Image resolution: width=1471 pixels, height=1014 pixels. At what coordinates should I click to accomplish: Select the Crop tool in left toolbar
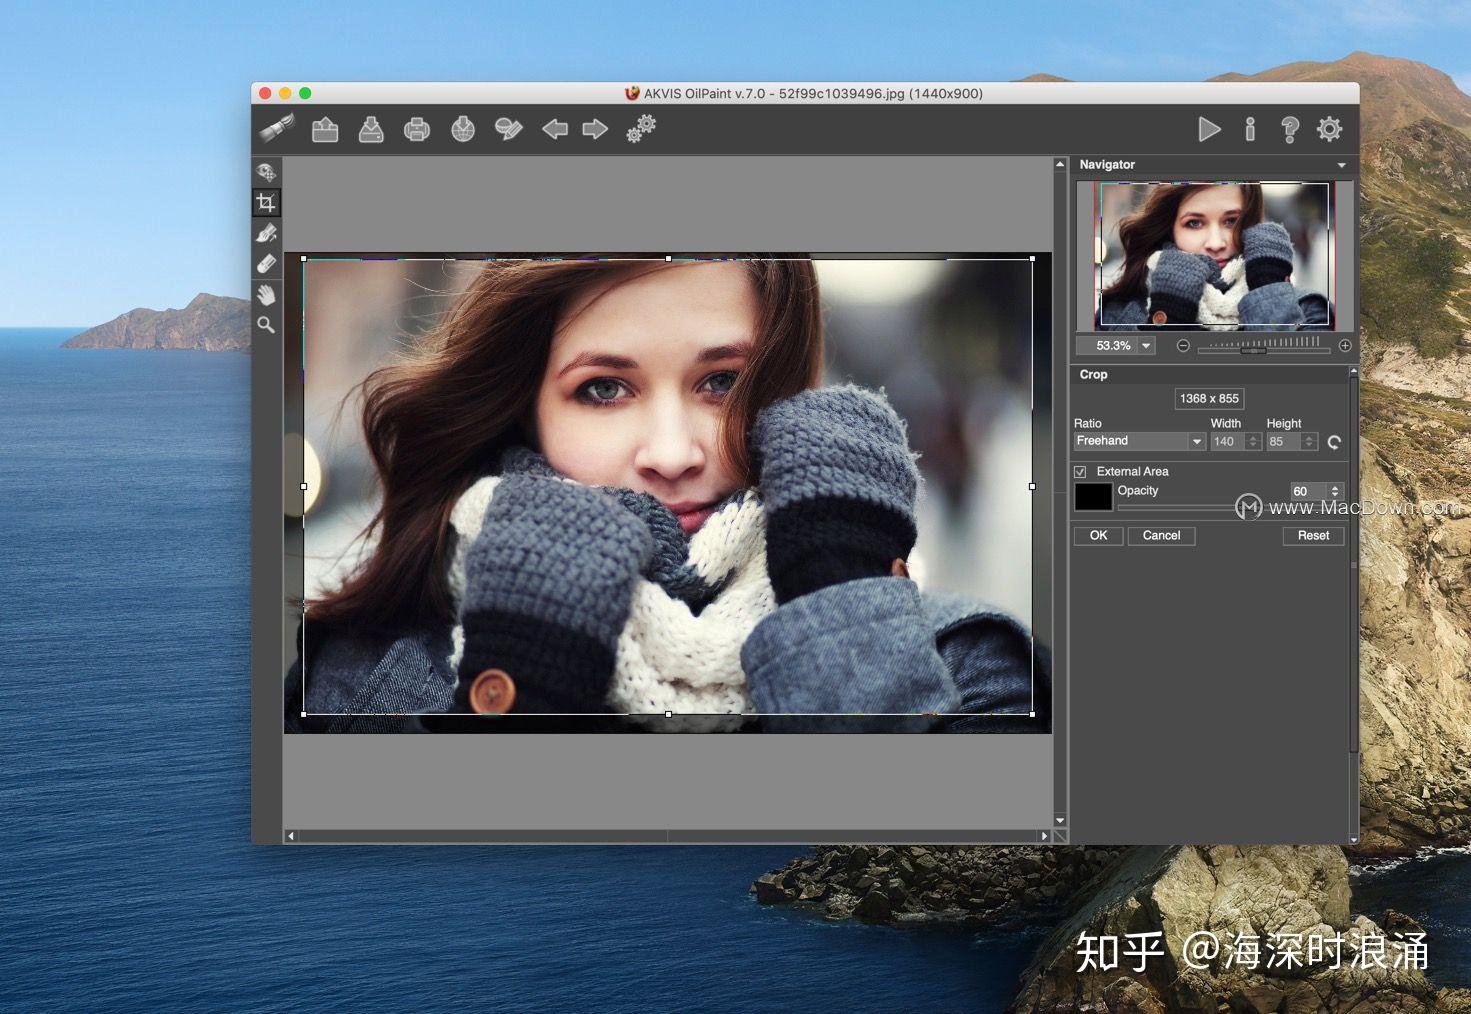(x=267, y=201)
